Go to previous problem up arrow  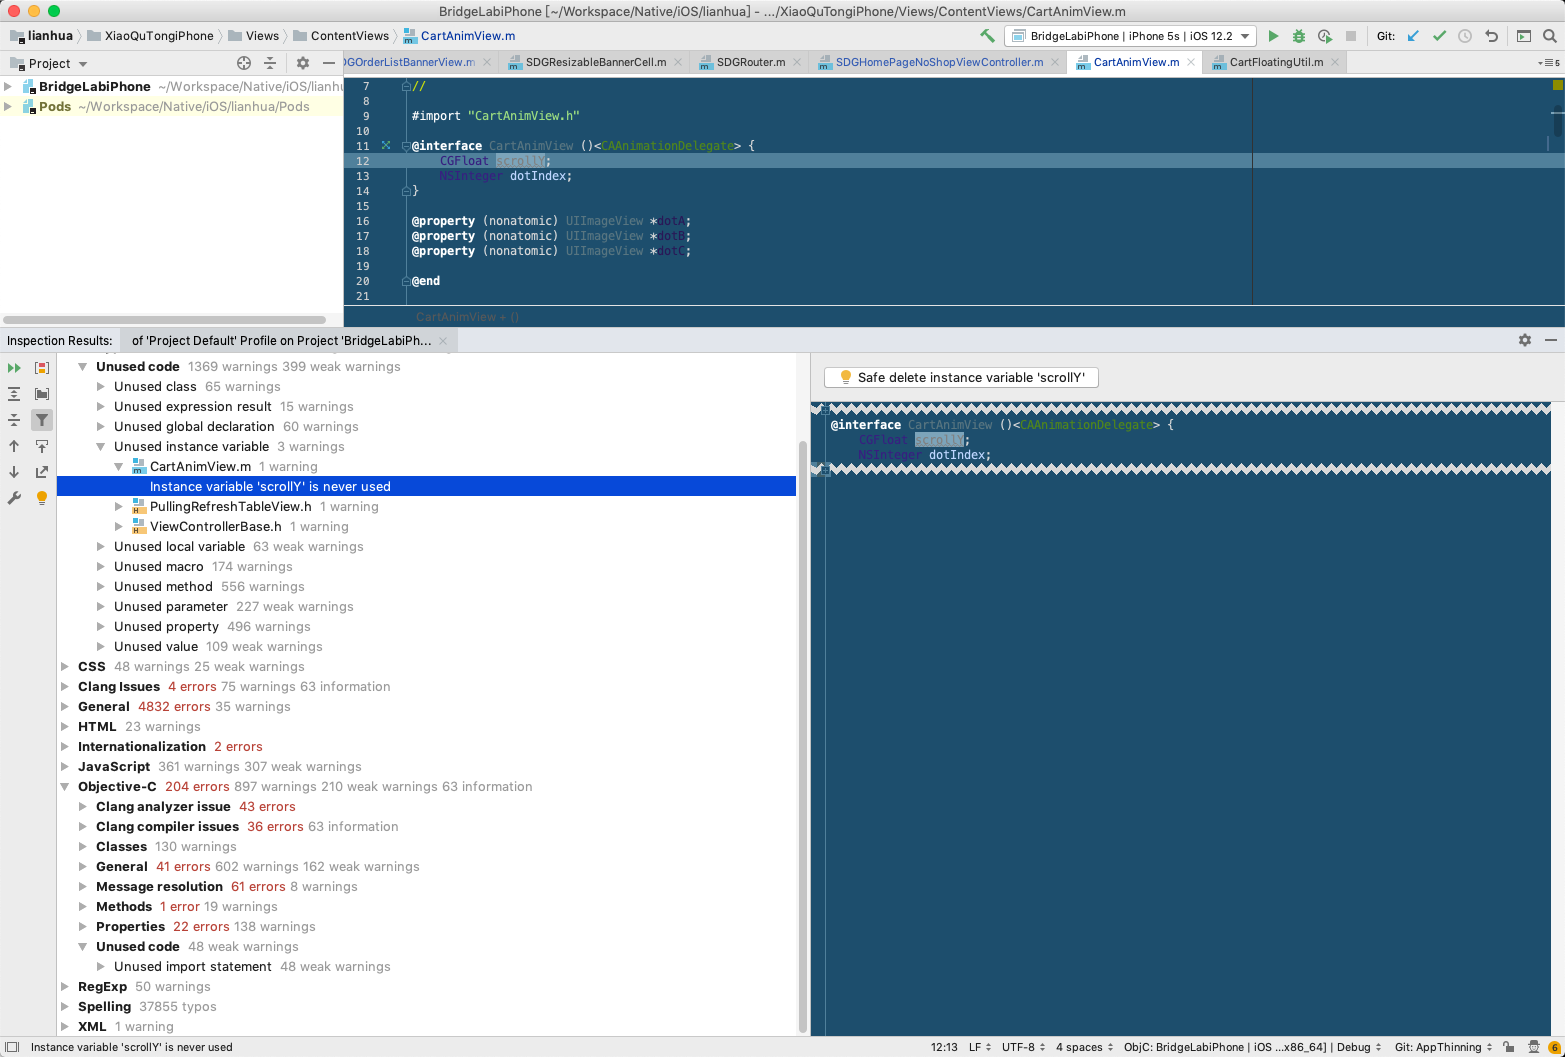click(x=14, y=446)
